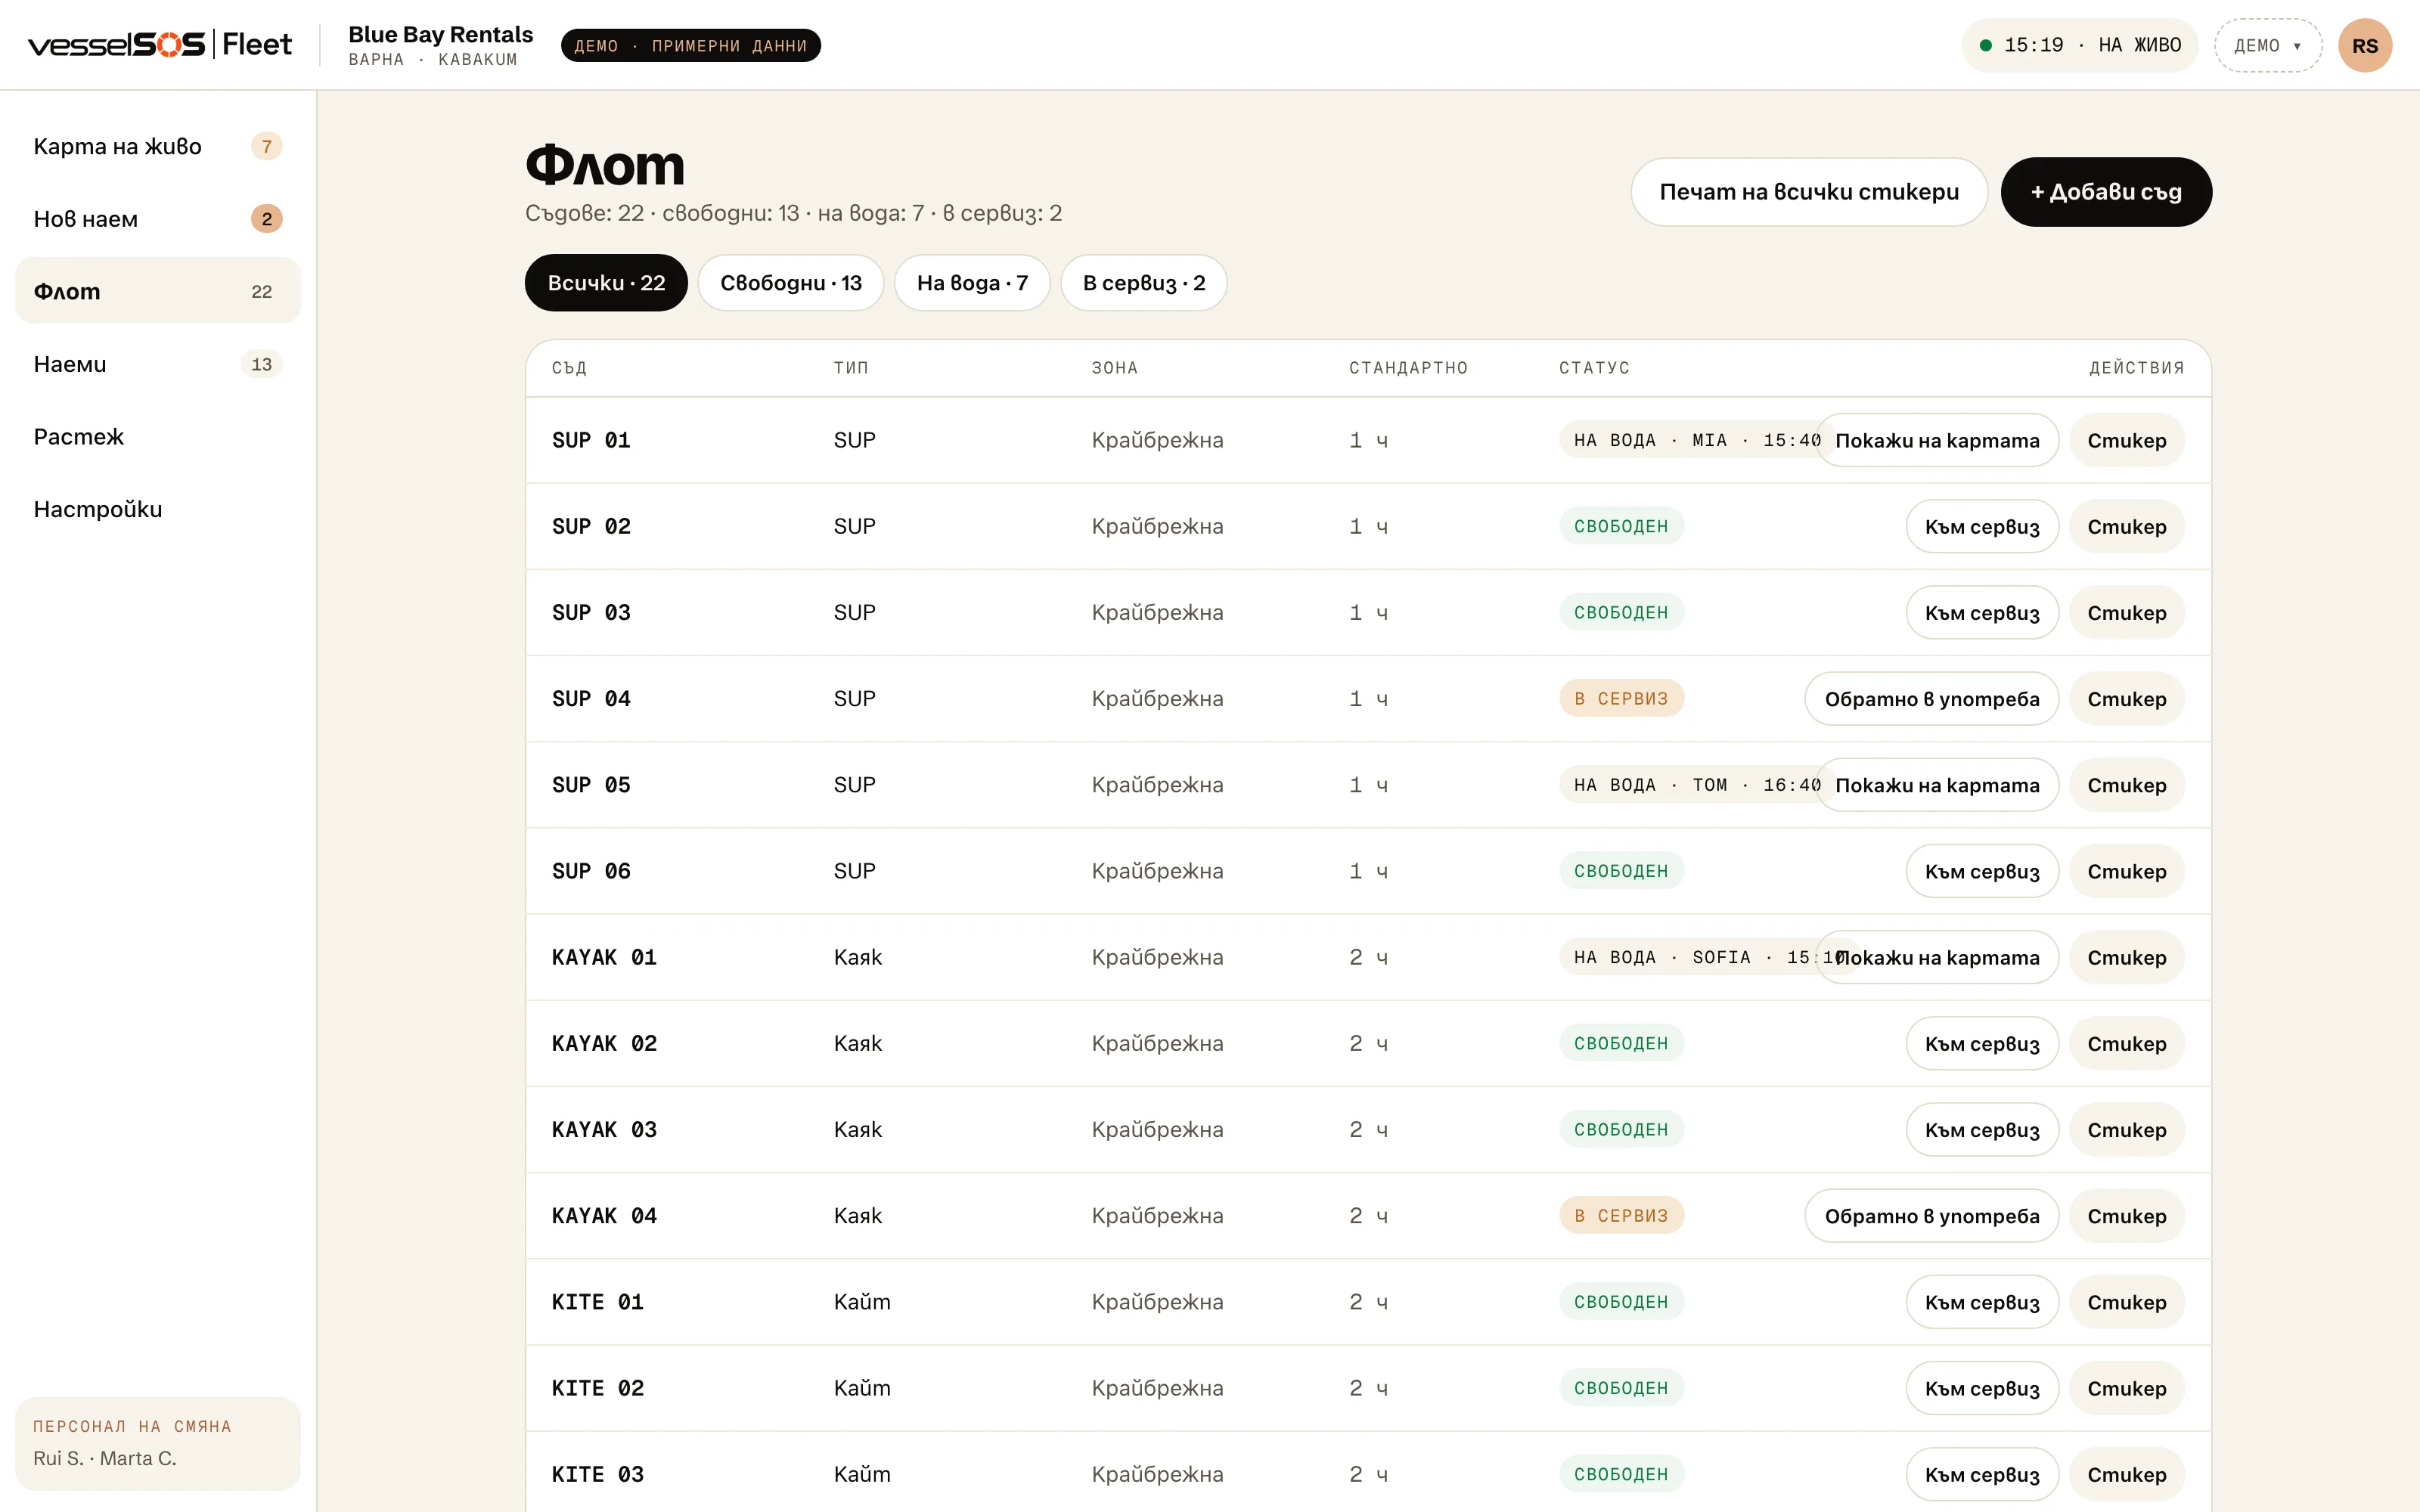The height and width of the screenshot is (1512, 2420).
Task: Filter by На вода · 7
Action: pyautogui.click(x=972, y=283)
